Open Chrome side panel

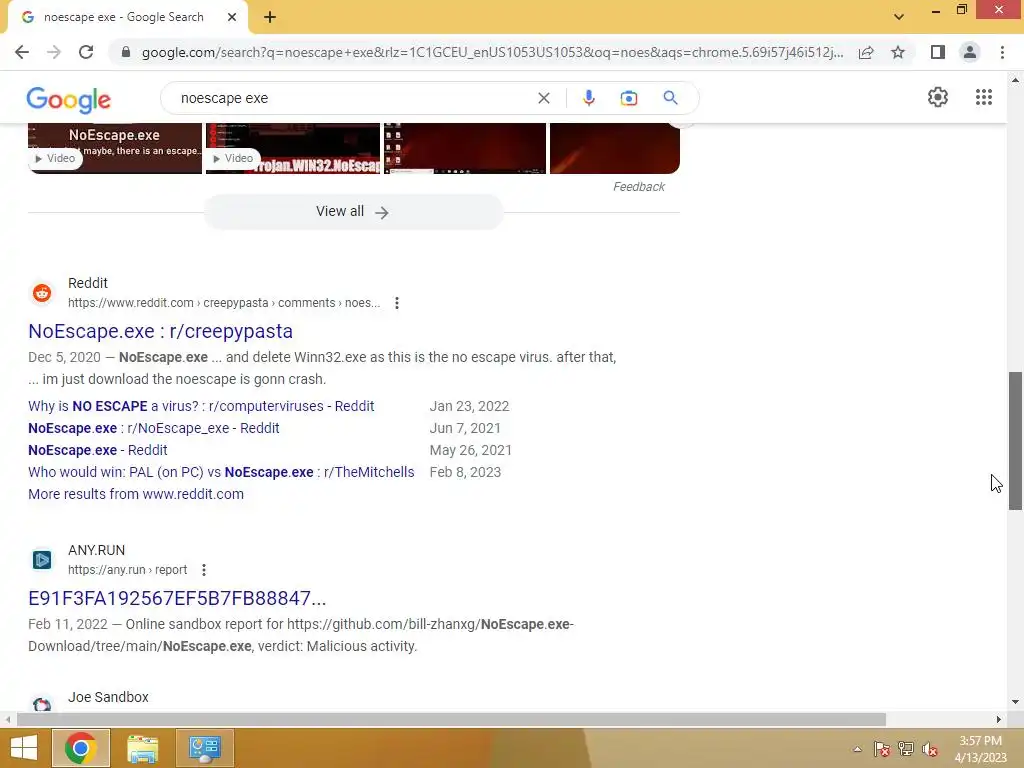tap(938, 52)
